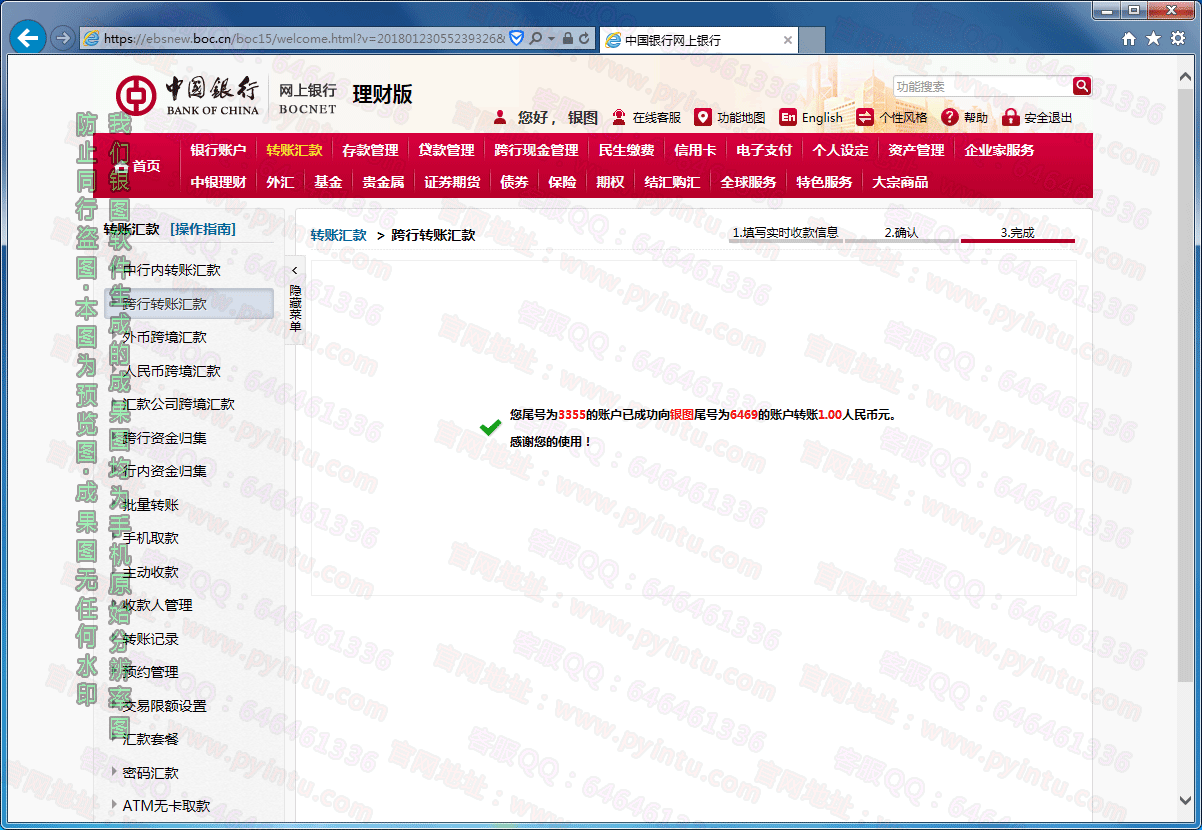Click the blue shield icon in address bar

click(517, 38)
